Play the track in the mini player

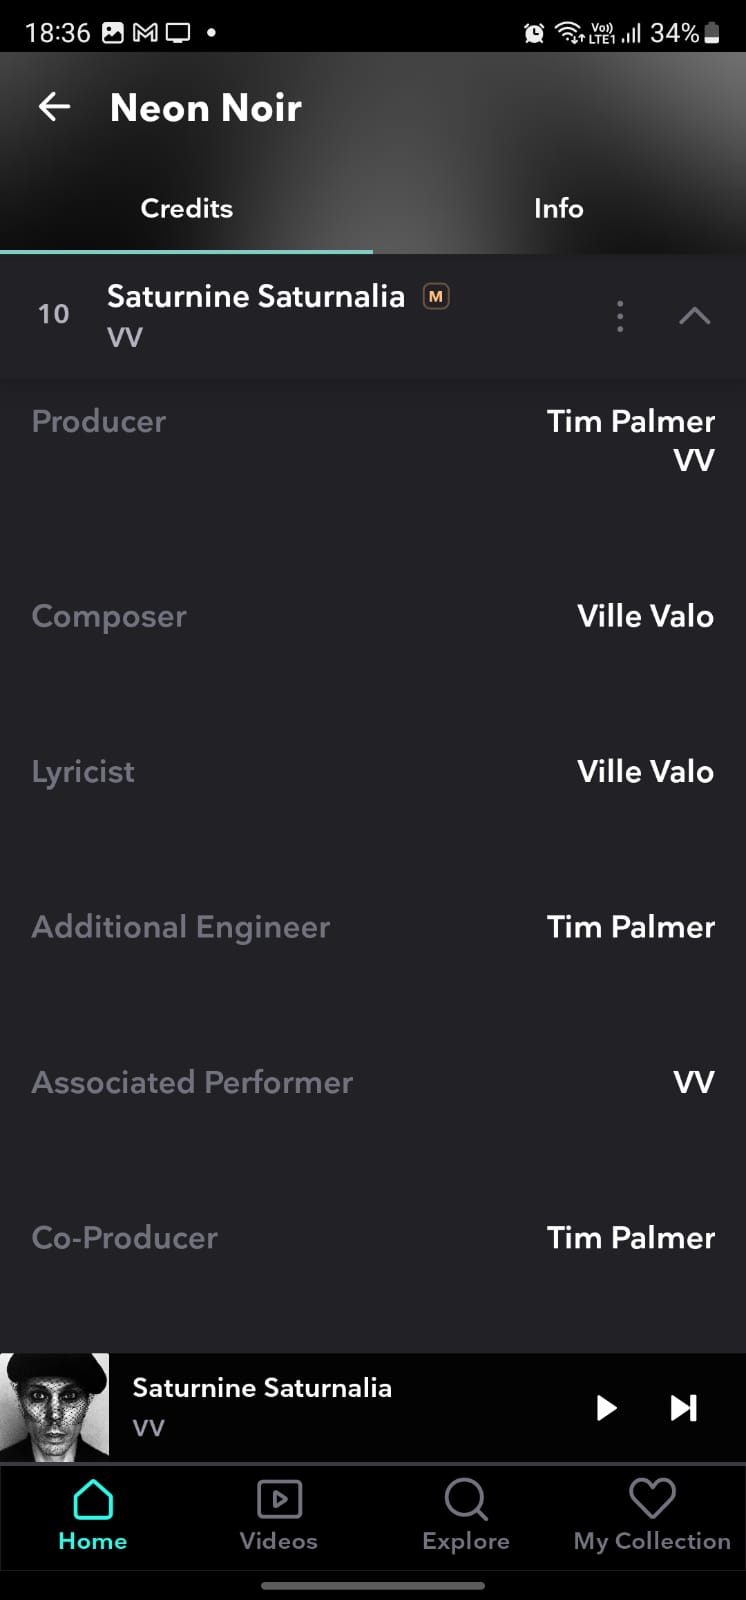(x=606, y=1408)
